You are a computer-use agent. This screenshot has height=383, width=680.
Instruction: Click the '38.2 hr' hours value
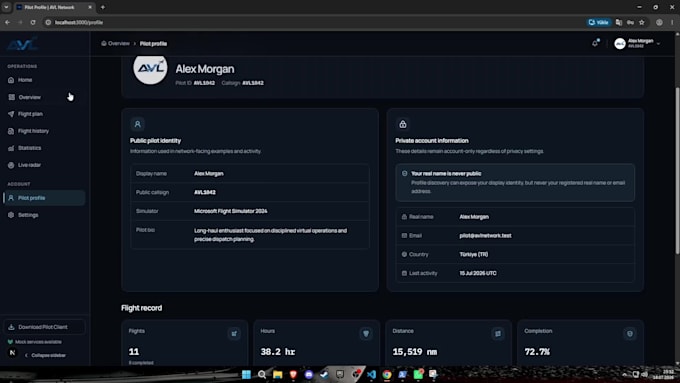coord(278,352)
